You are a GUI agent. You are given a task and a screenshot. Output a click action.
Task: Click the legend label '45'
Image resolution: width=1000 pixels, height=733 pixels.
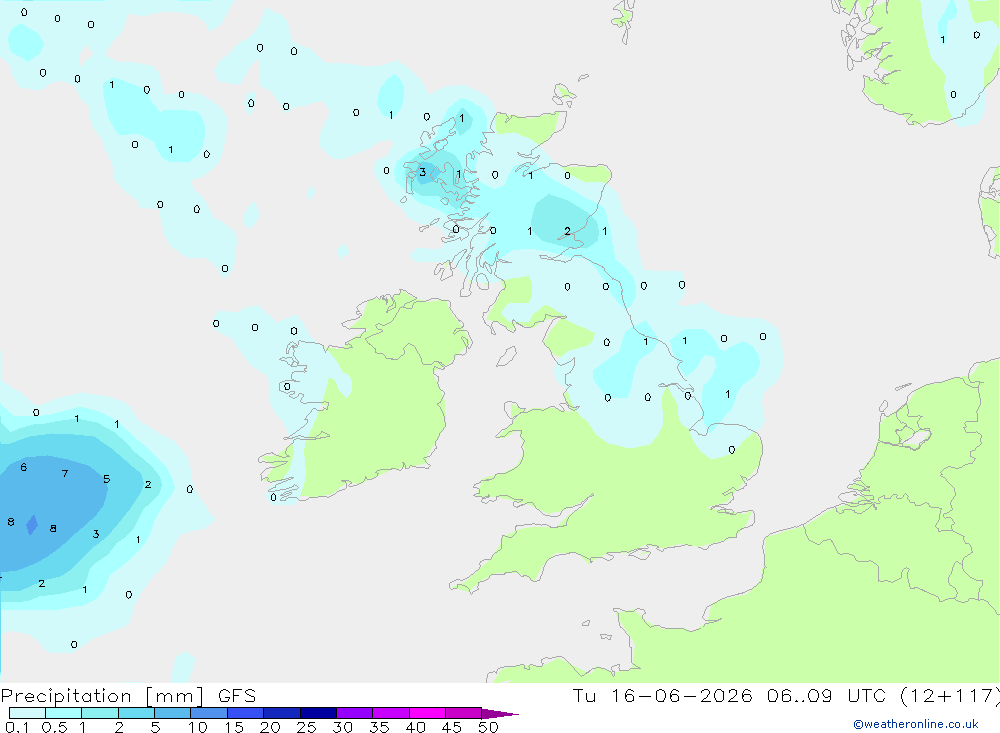coord(452,727)
